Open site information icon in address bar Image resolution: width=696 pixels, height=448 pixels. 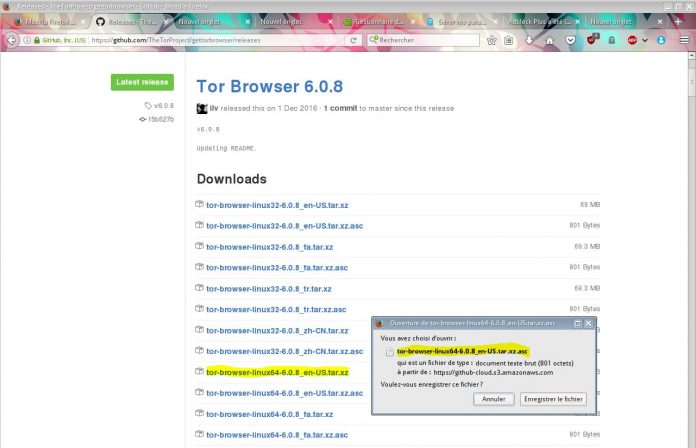[x=27, y=40]
